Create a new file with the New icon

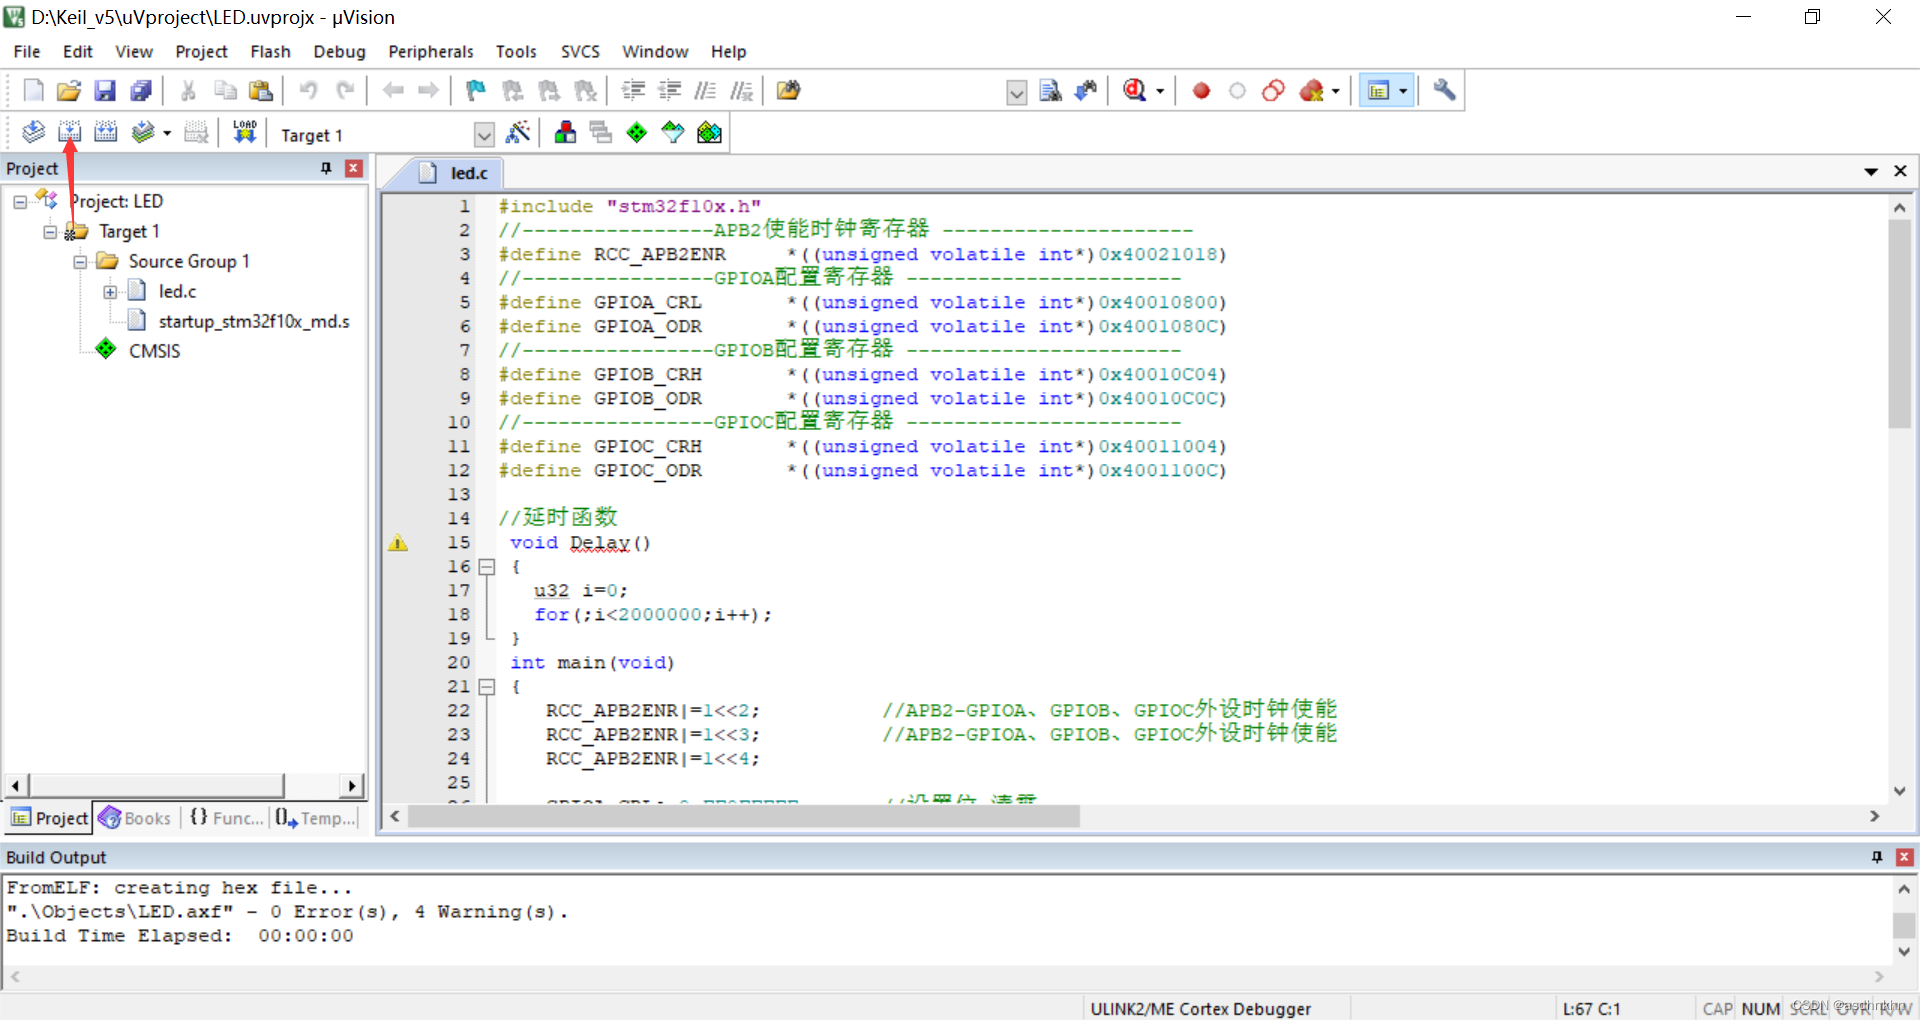pyautogui.click(x=33, y=91)
